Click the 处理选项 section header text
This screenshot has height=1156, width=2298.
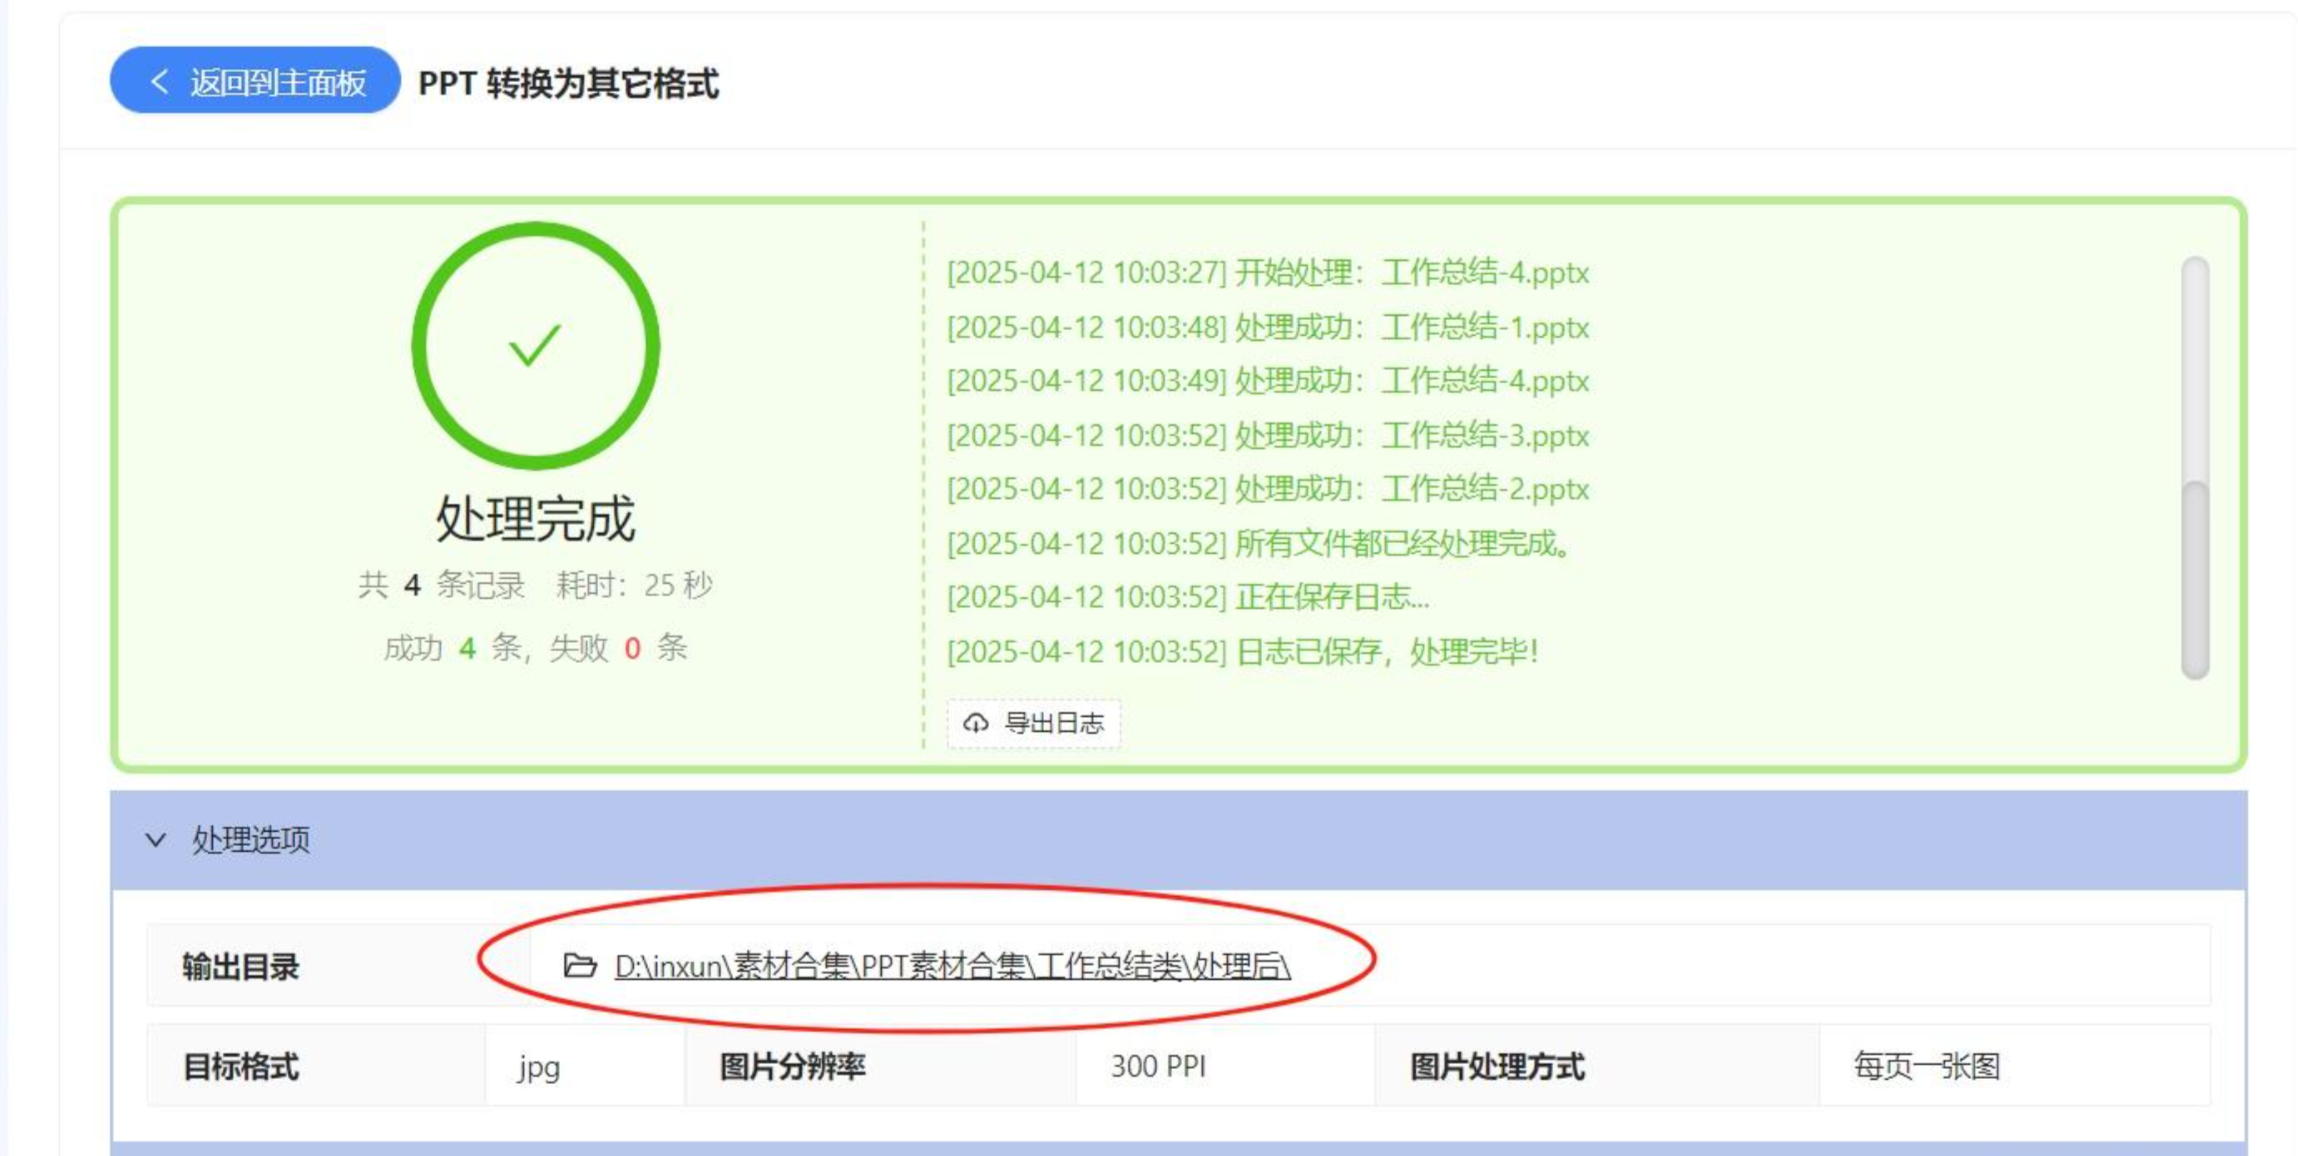[x=251, y=840]
